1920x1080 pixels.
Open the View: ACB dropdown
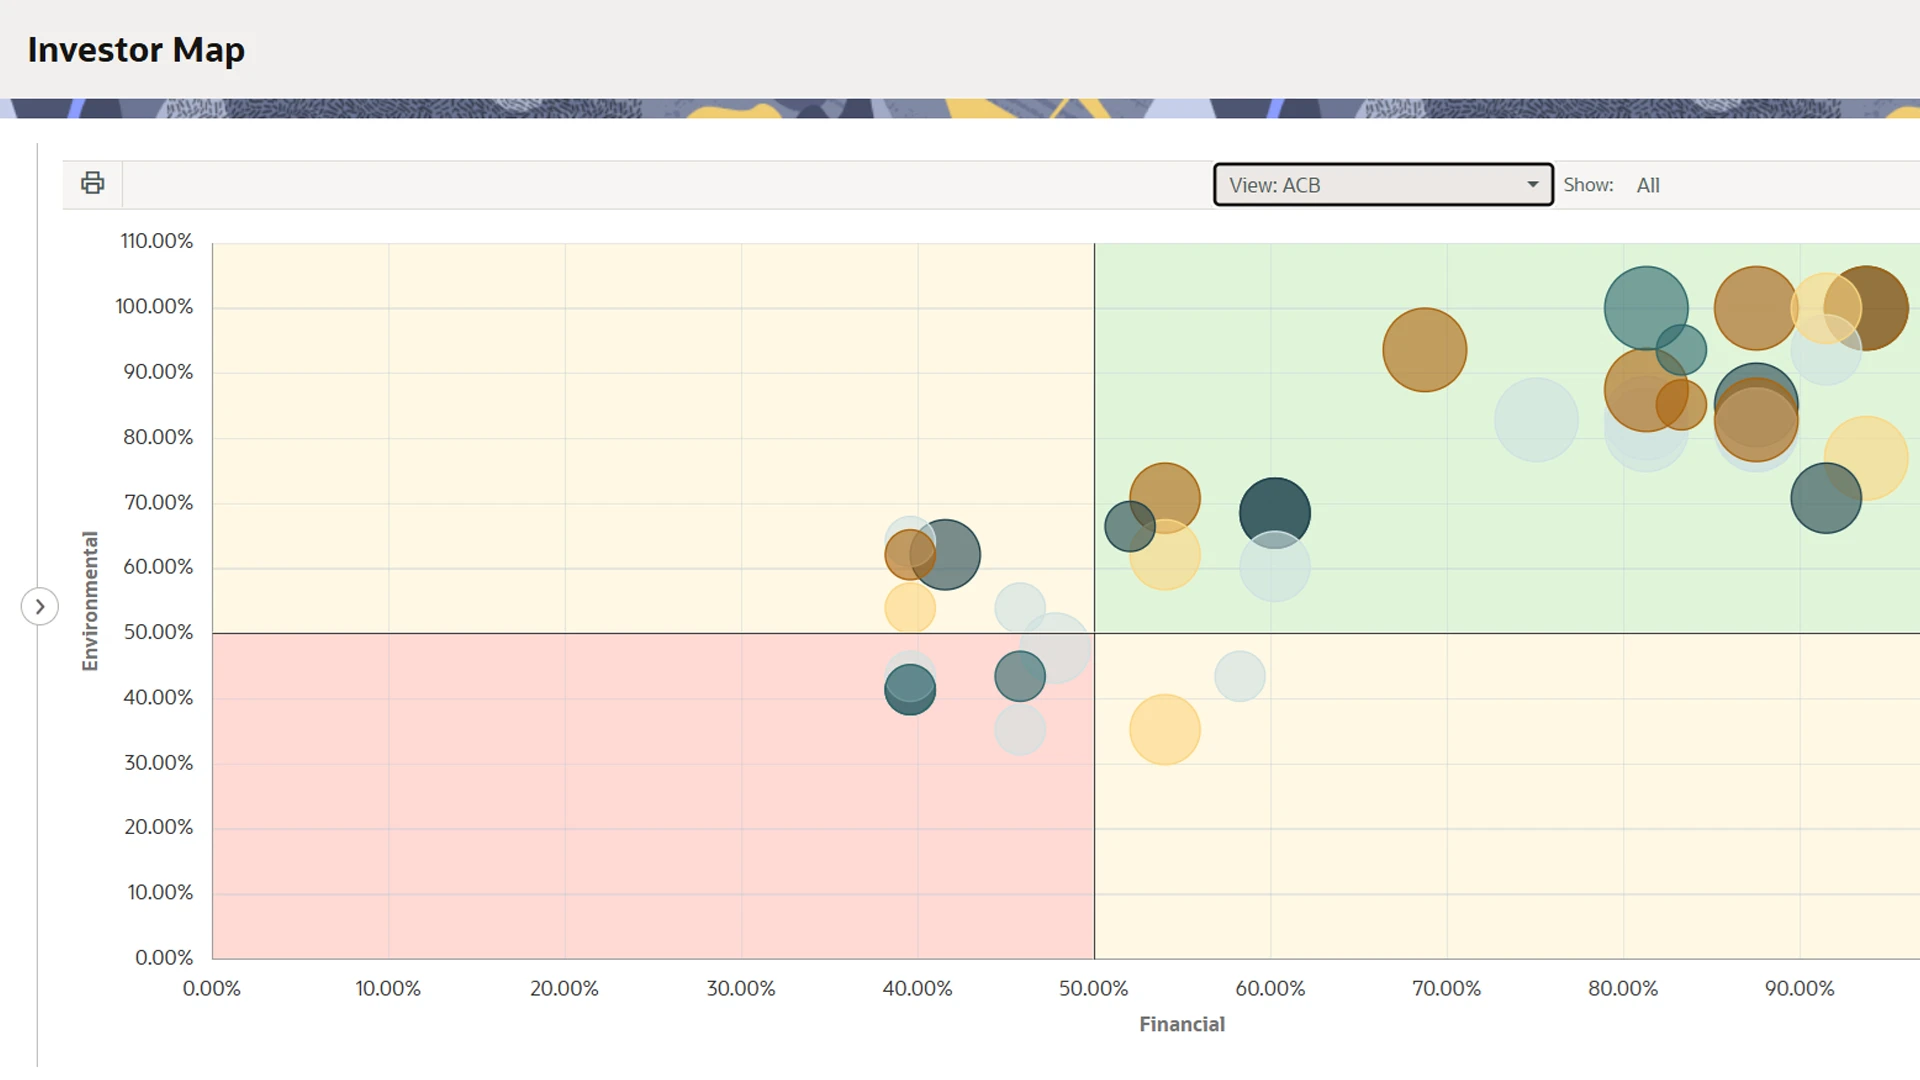click(1382, 185)
